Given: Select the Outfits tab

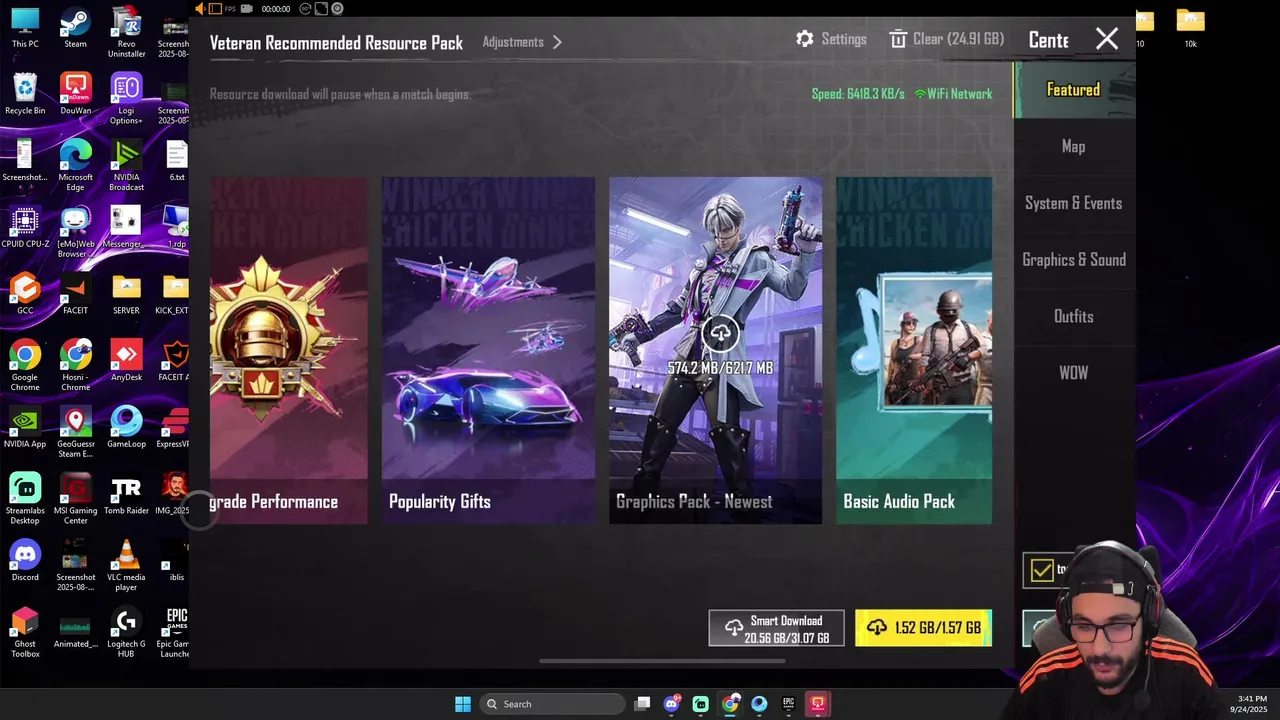Looking at the screenshot, I should [x=1073, y=316].
